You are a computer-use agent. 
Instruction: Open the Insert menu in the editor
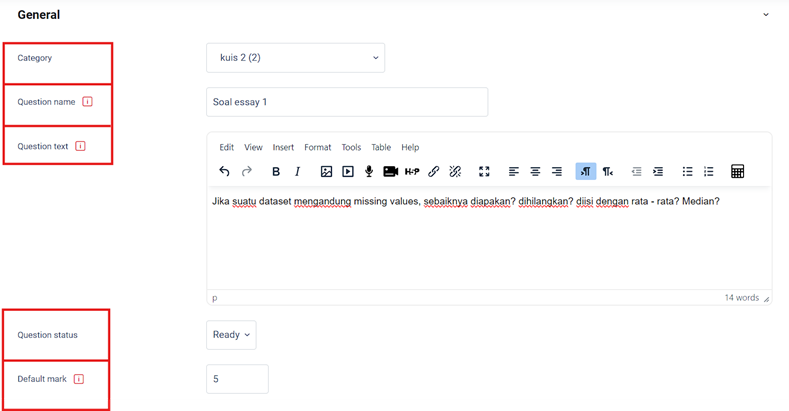pos(283,147)
